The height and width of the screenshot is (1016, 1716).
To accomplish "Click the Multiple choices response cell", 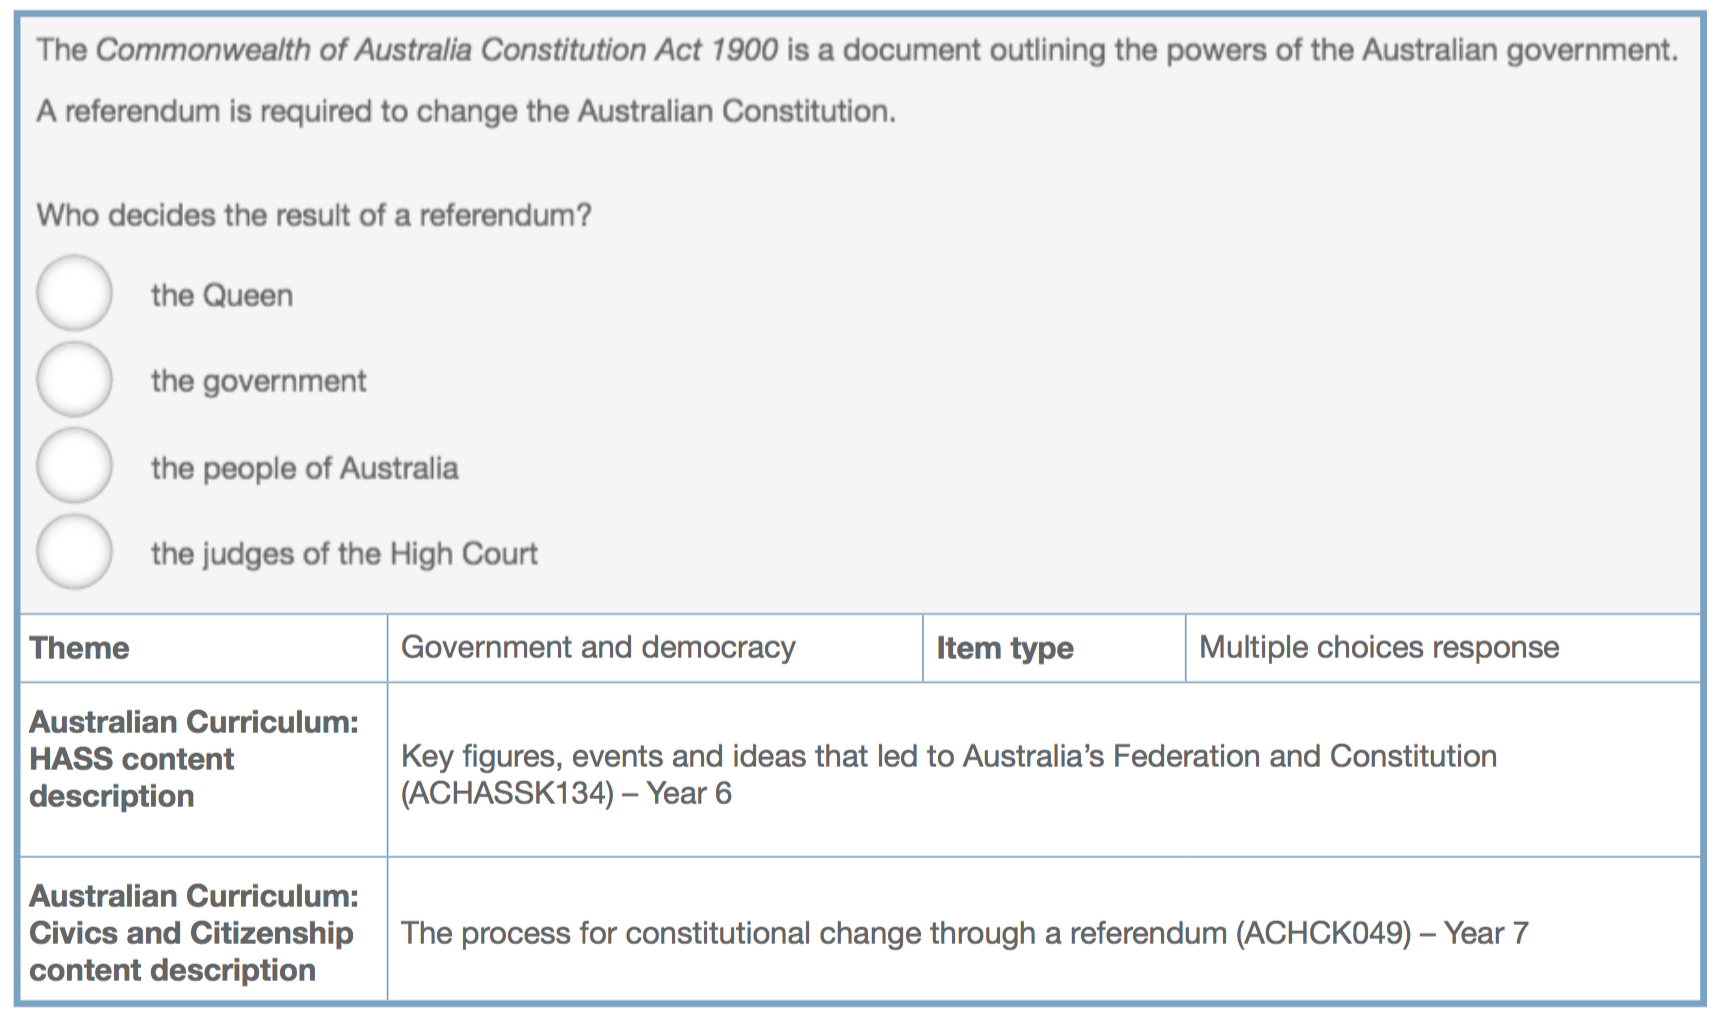I will click(x=1443, y=648).
